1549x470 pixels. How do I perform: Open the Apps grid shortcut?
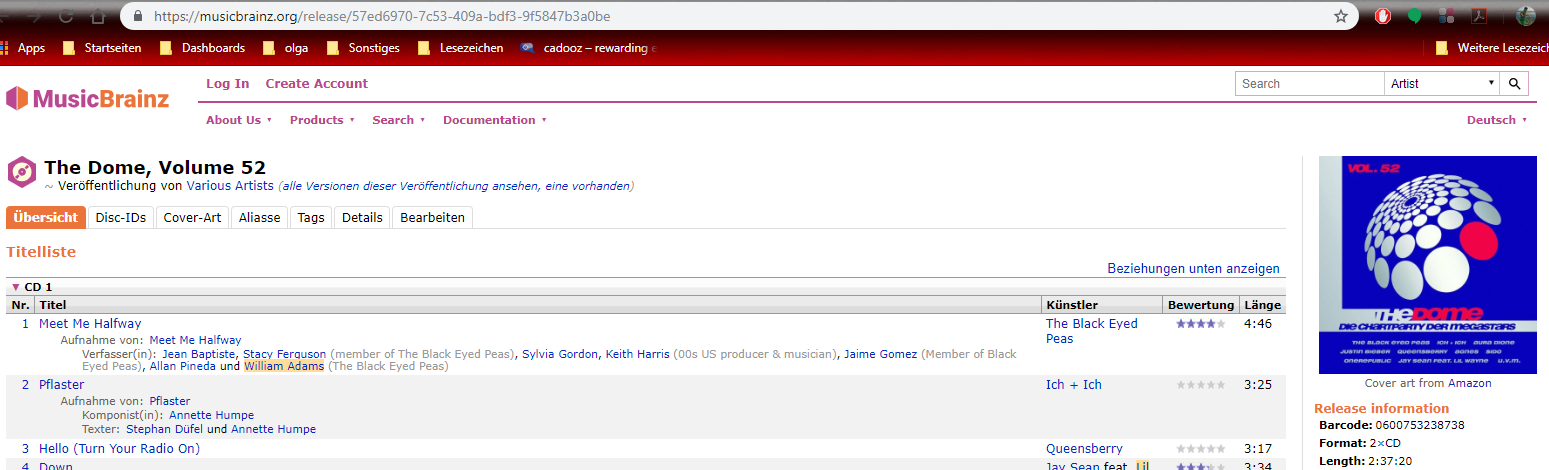pos(23,48)
